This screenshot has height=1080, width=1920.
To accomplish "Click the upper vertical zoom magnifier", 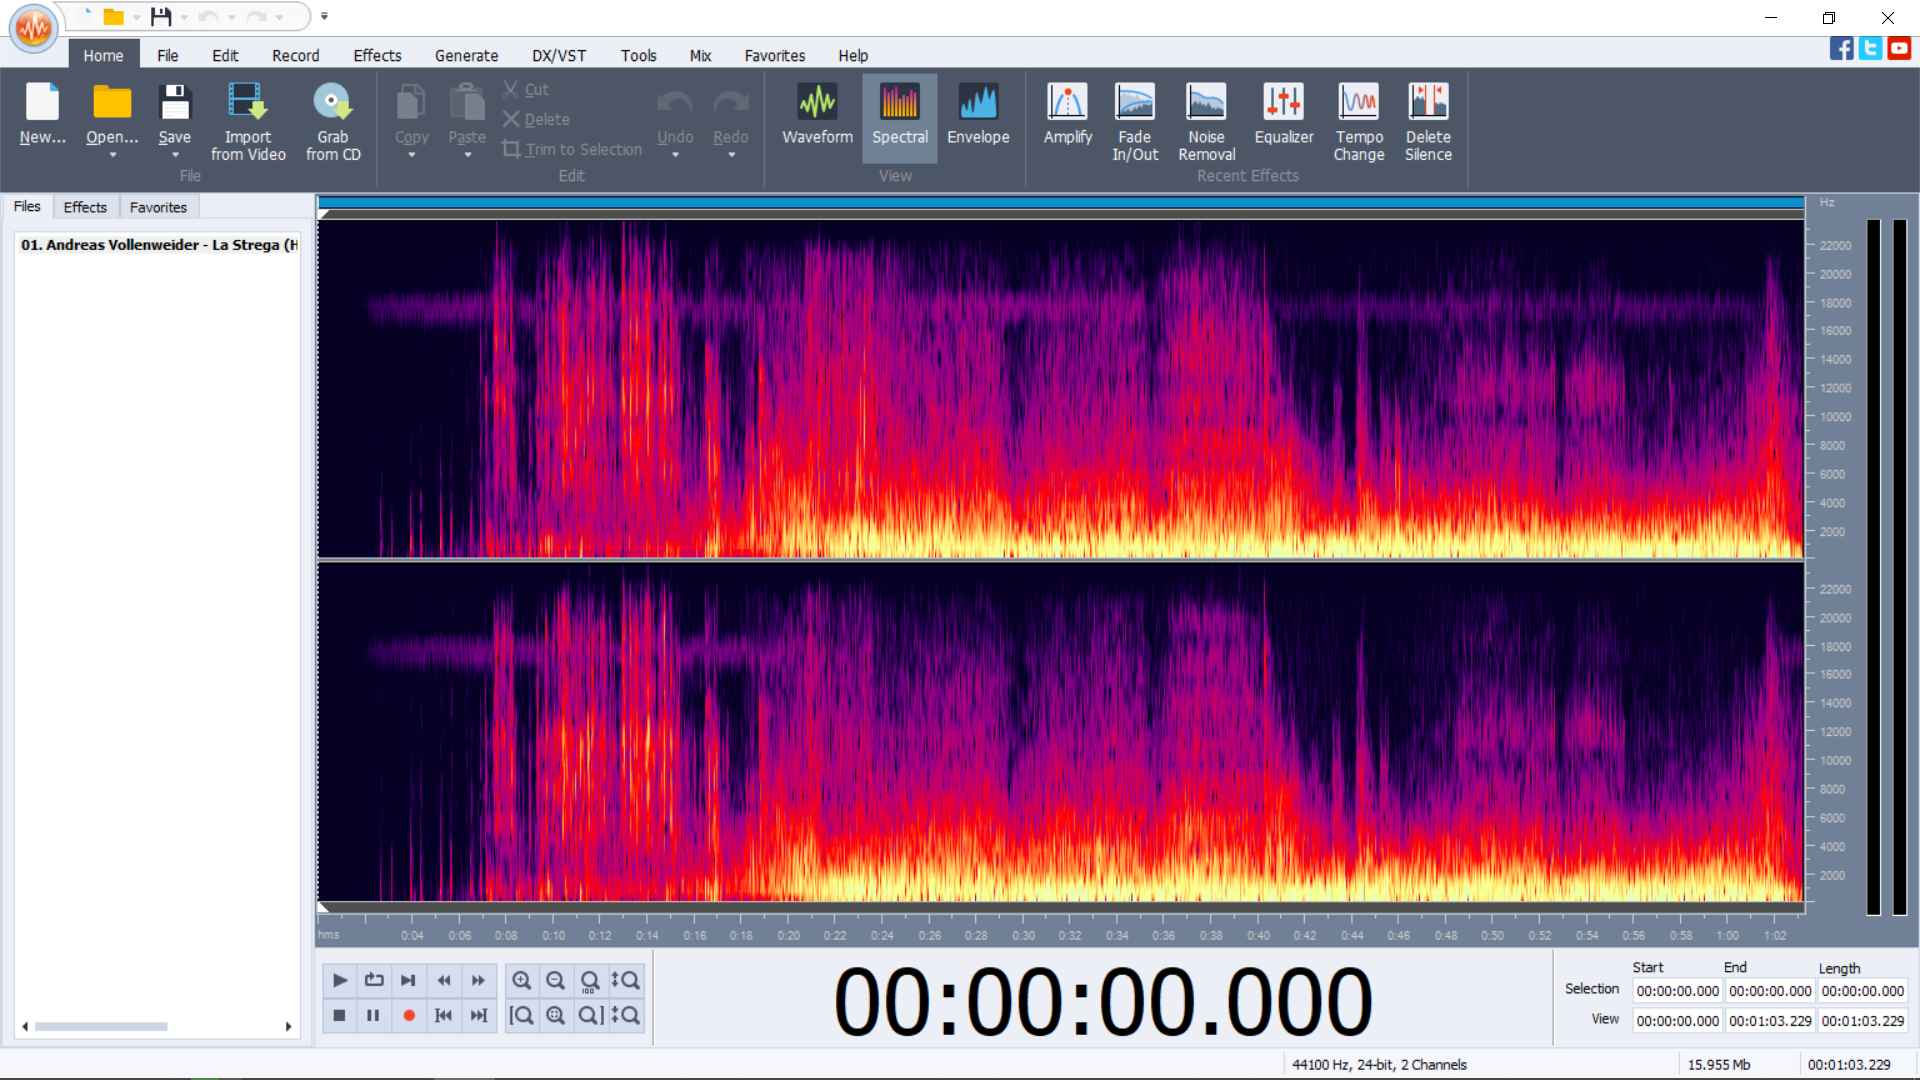I will click(x=625, y=980).
